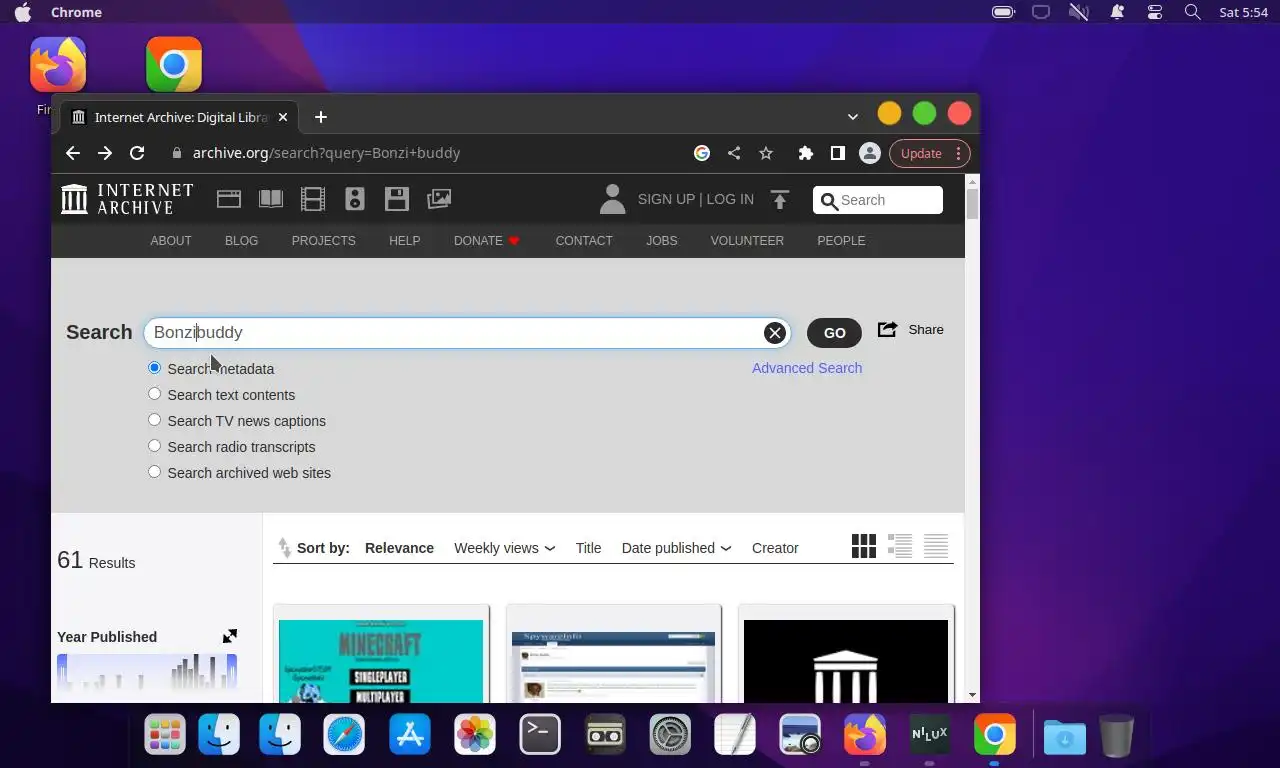Open the PROJECTS nav item

pos(323,241)
